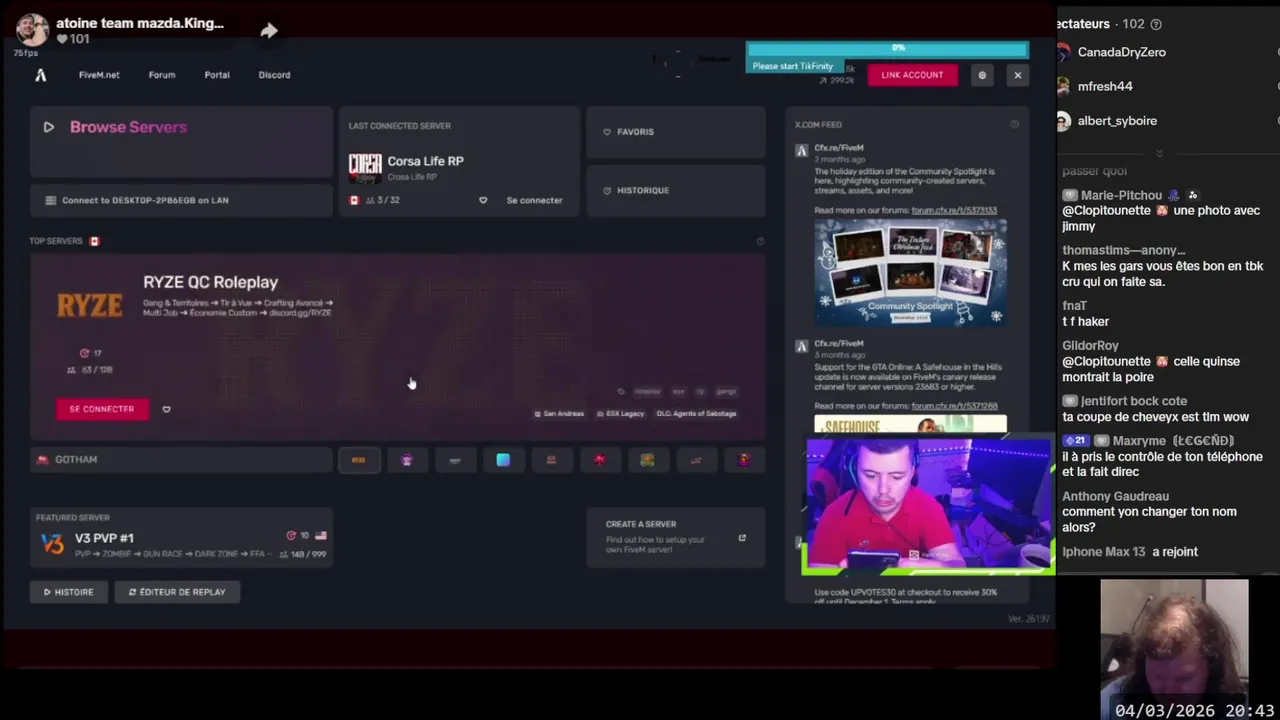The height and width of the screenshot is (720, 1280).
Task: Open the FAVORIS section
Action: click(676, 132)
